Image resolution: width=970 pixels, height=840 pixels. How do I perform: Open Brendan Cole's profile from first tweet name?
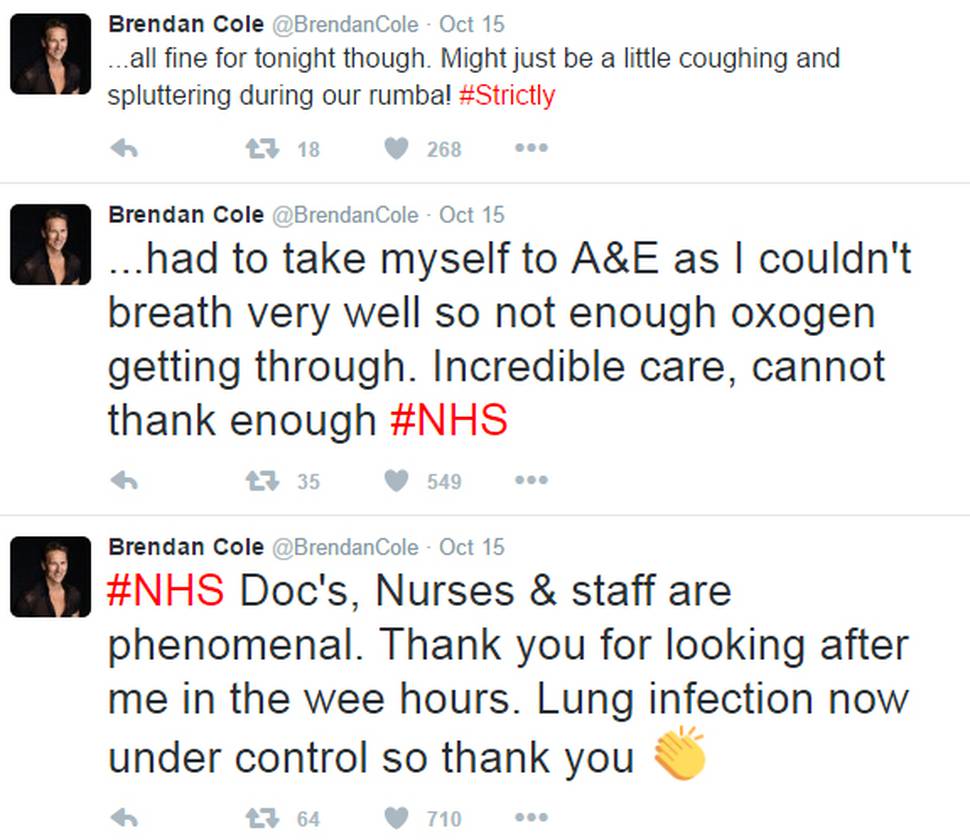pos(186,25)
